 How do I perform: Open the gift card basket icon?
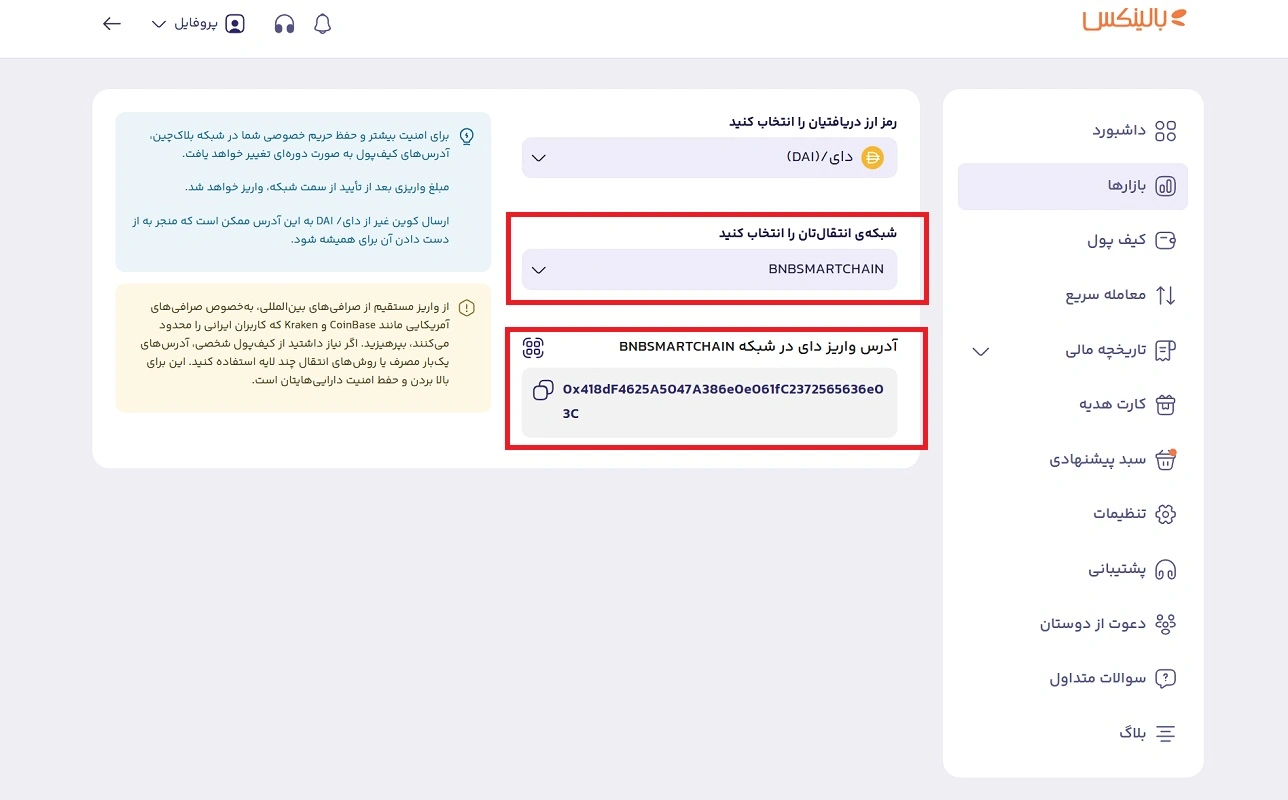pyautogui.click(x=1165, y=405)
